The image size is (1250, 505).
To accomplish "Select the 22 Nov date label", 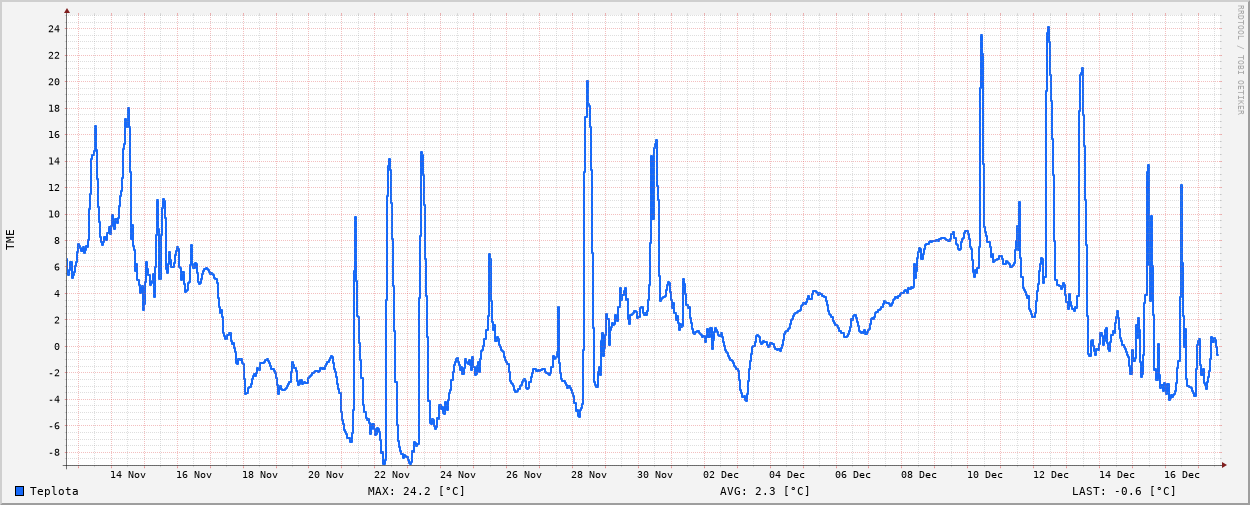I will pos(392,475).
